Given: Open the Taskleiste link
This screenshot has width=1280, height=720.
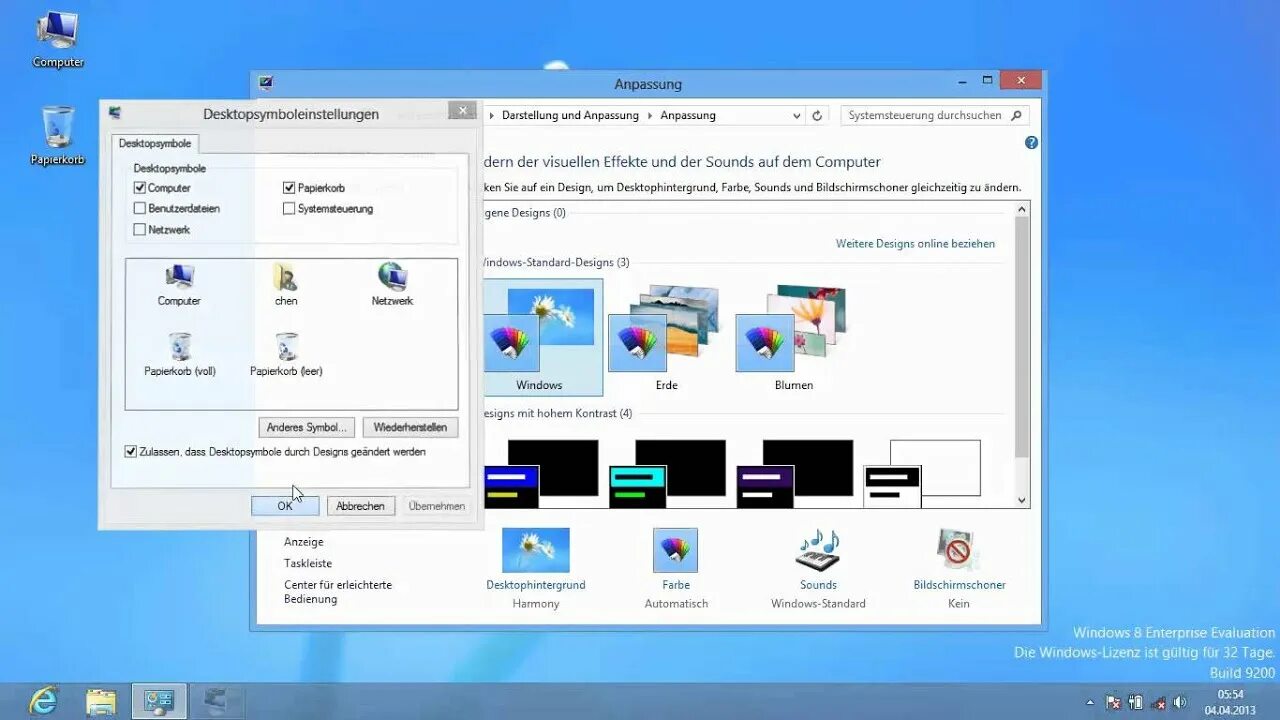Looking at the screenshot, I should pos(308,564).
